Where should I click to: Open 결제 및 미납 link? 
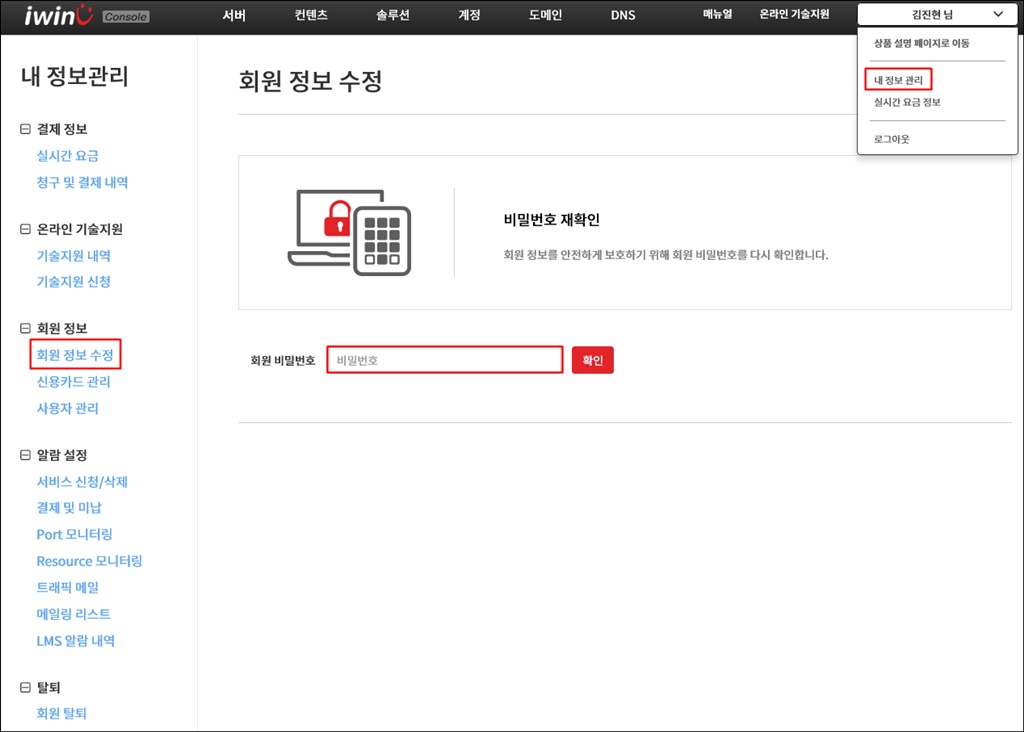pos(69,508)
